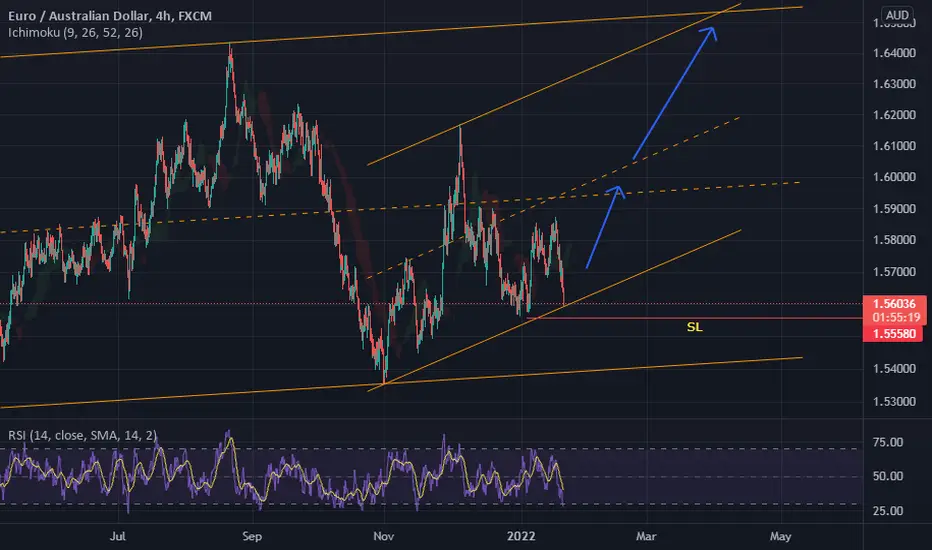
Task: Click the stop-loss price label 1.55580
Action: (895, 334)
